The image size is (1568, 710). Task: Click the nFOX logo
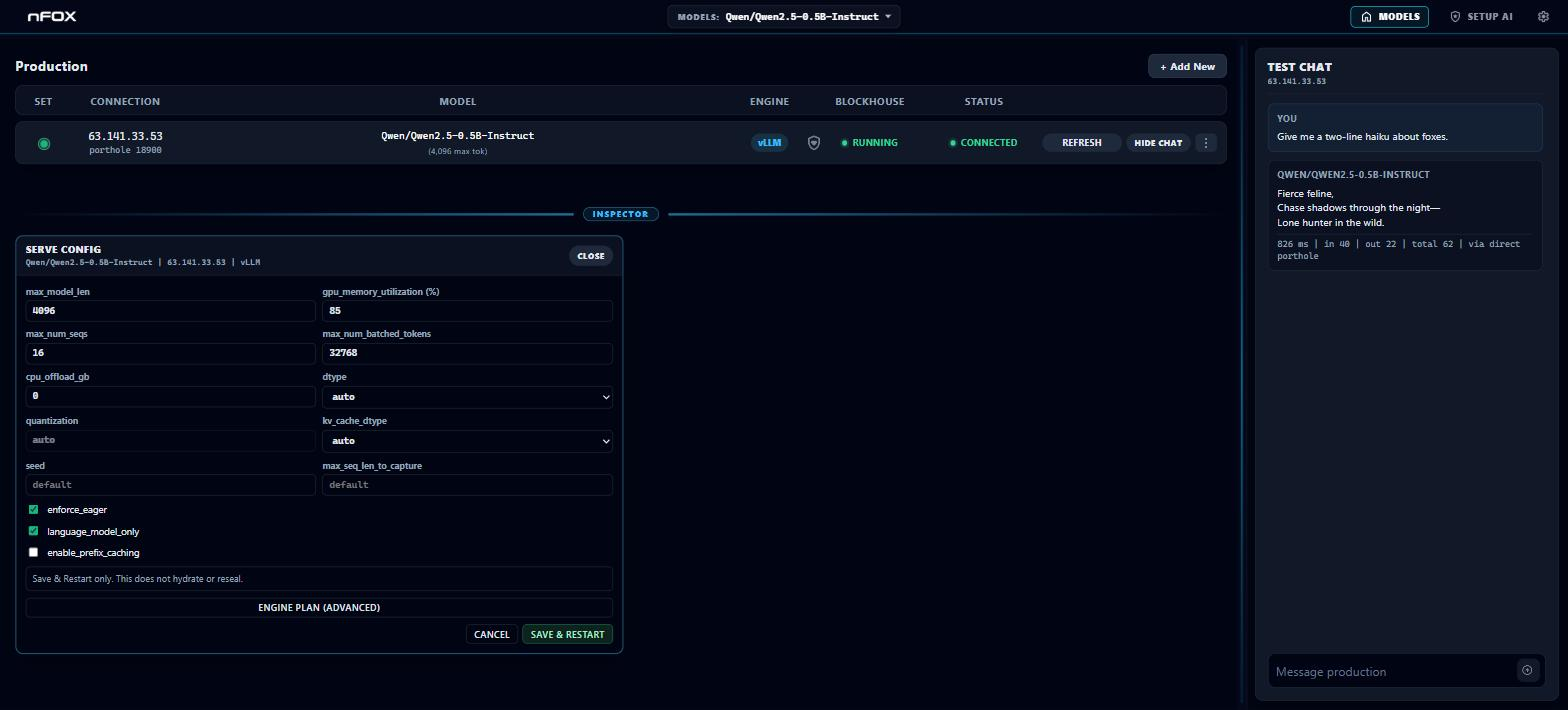(52, 16)
